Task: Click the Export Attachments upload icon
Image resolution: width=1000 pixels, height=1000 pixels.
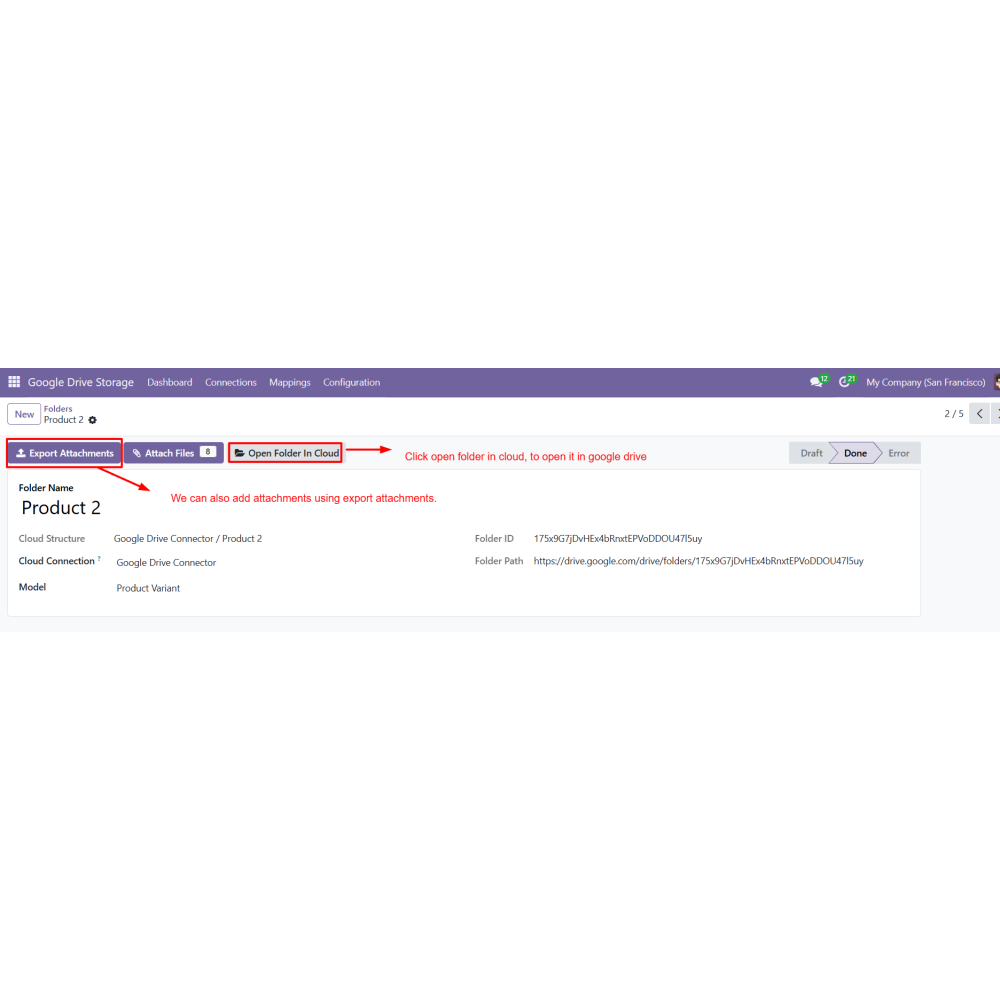Action: point(21,453)
